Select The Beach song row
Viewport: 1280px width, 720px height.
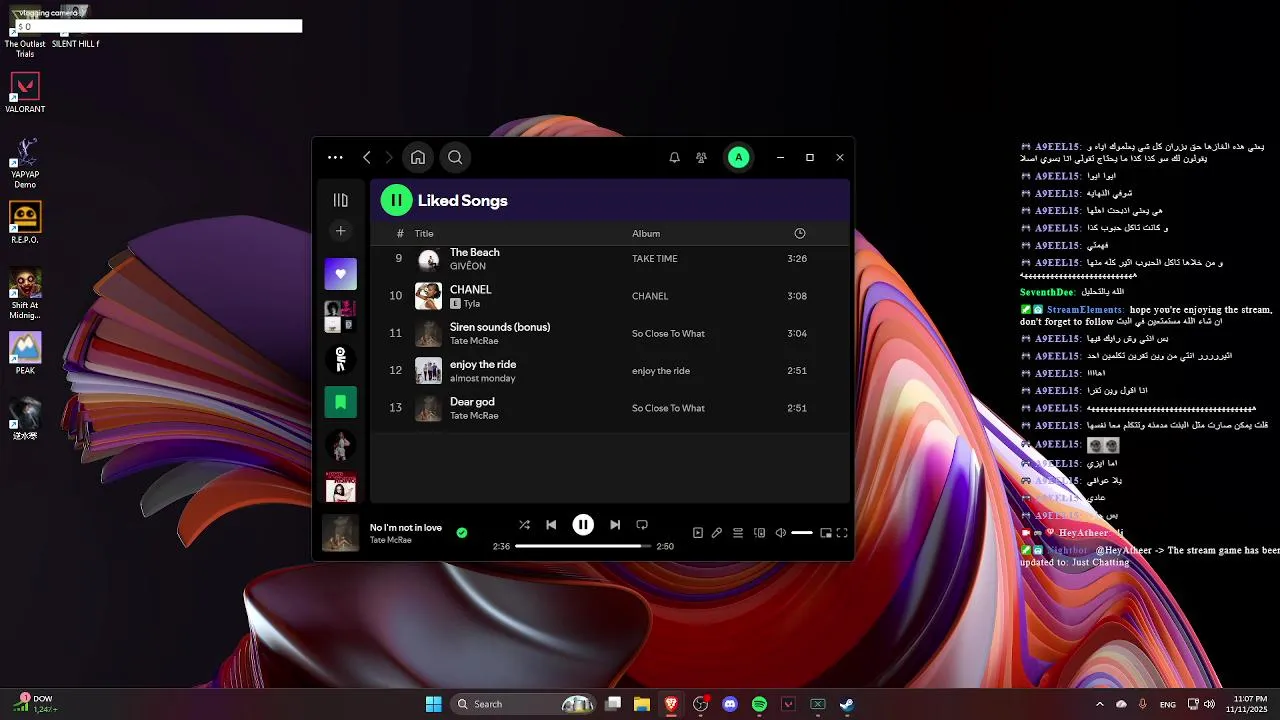click(x=610, y=258)
